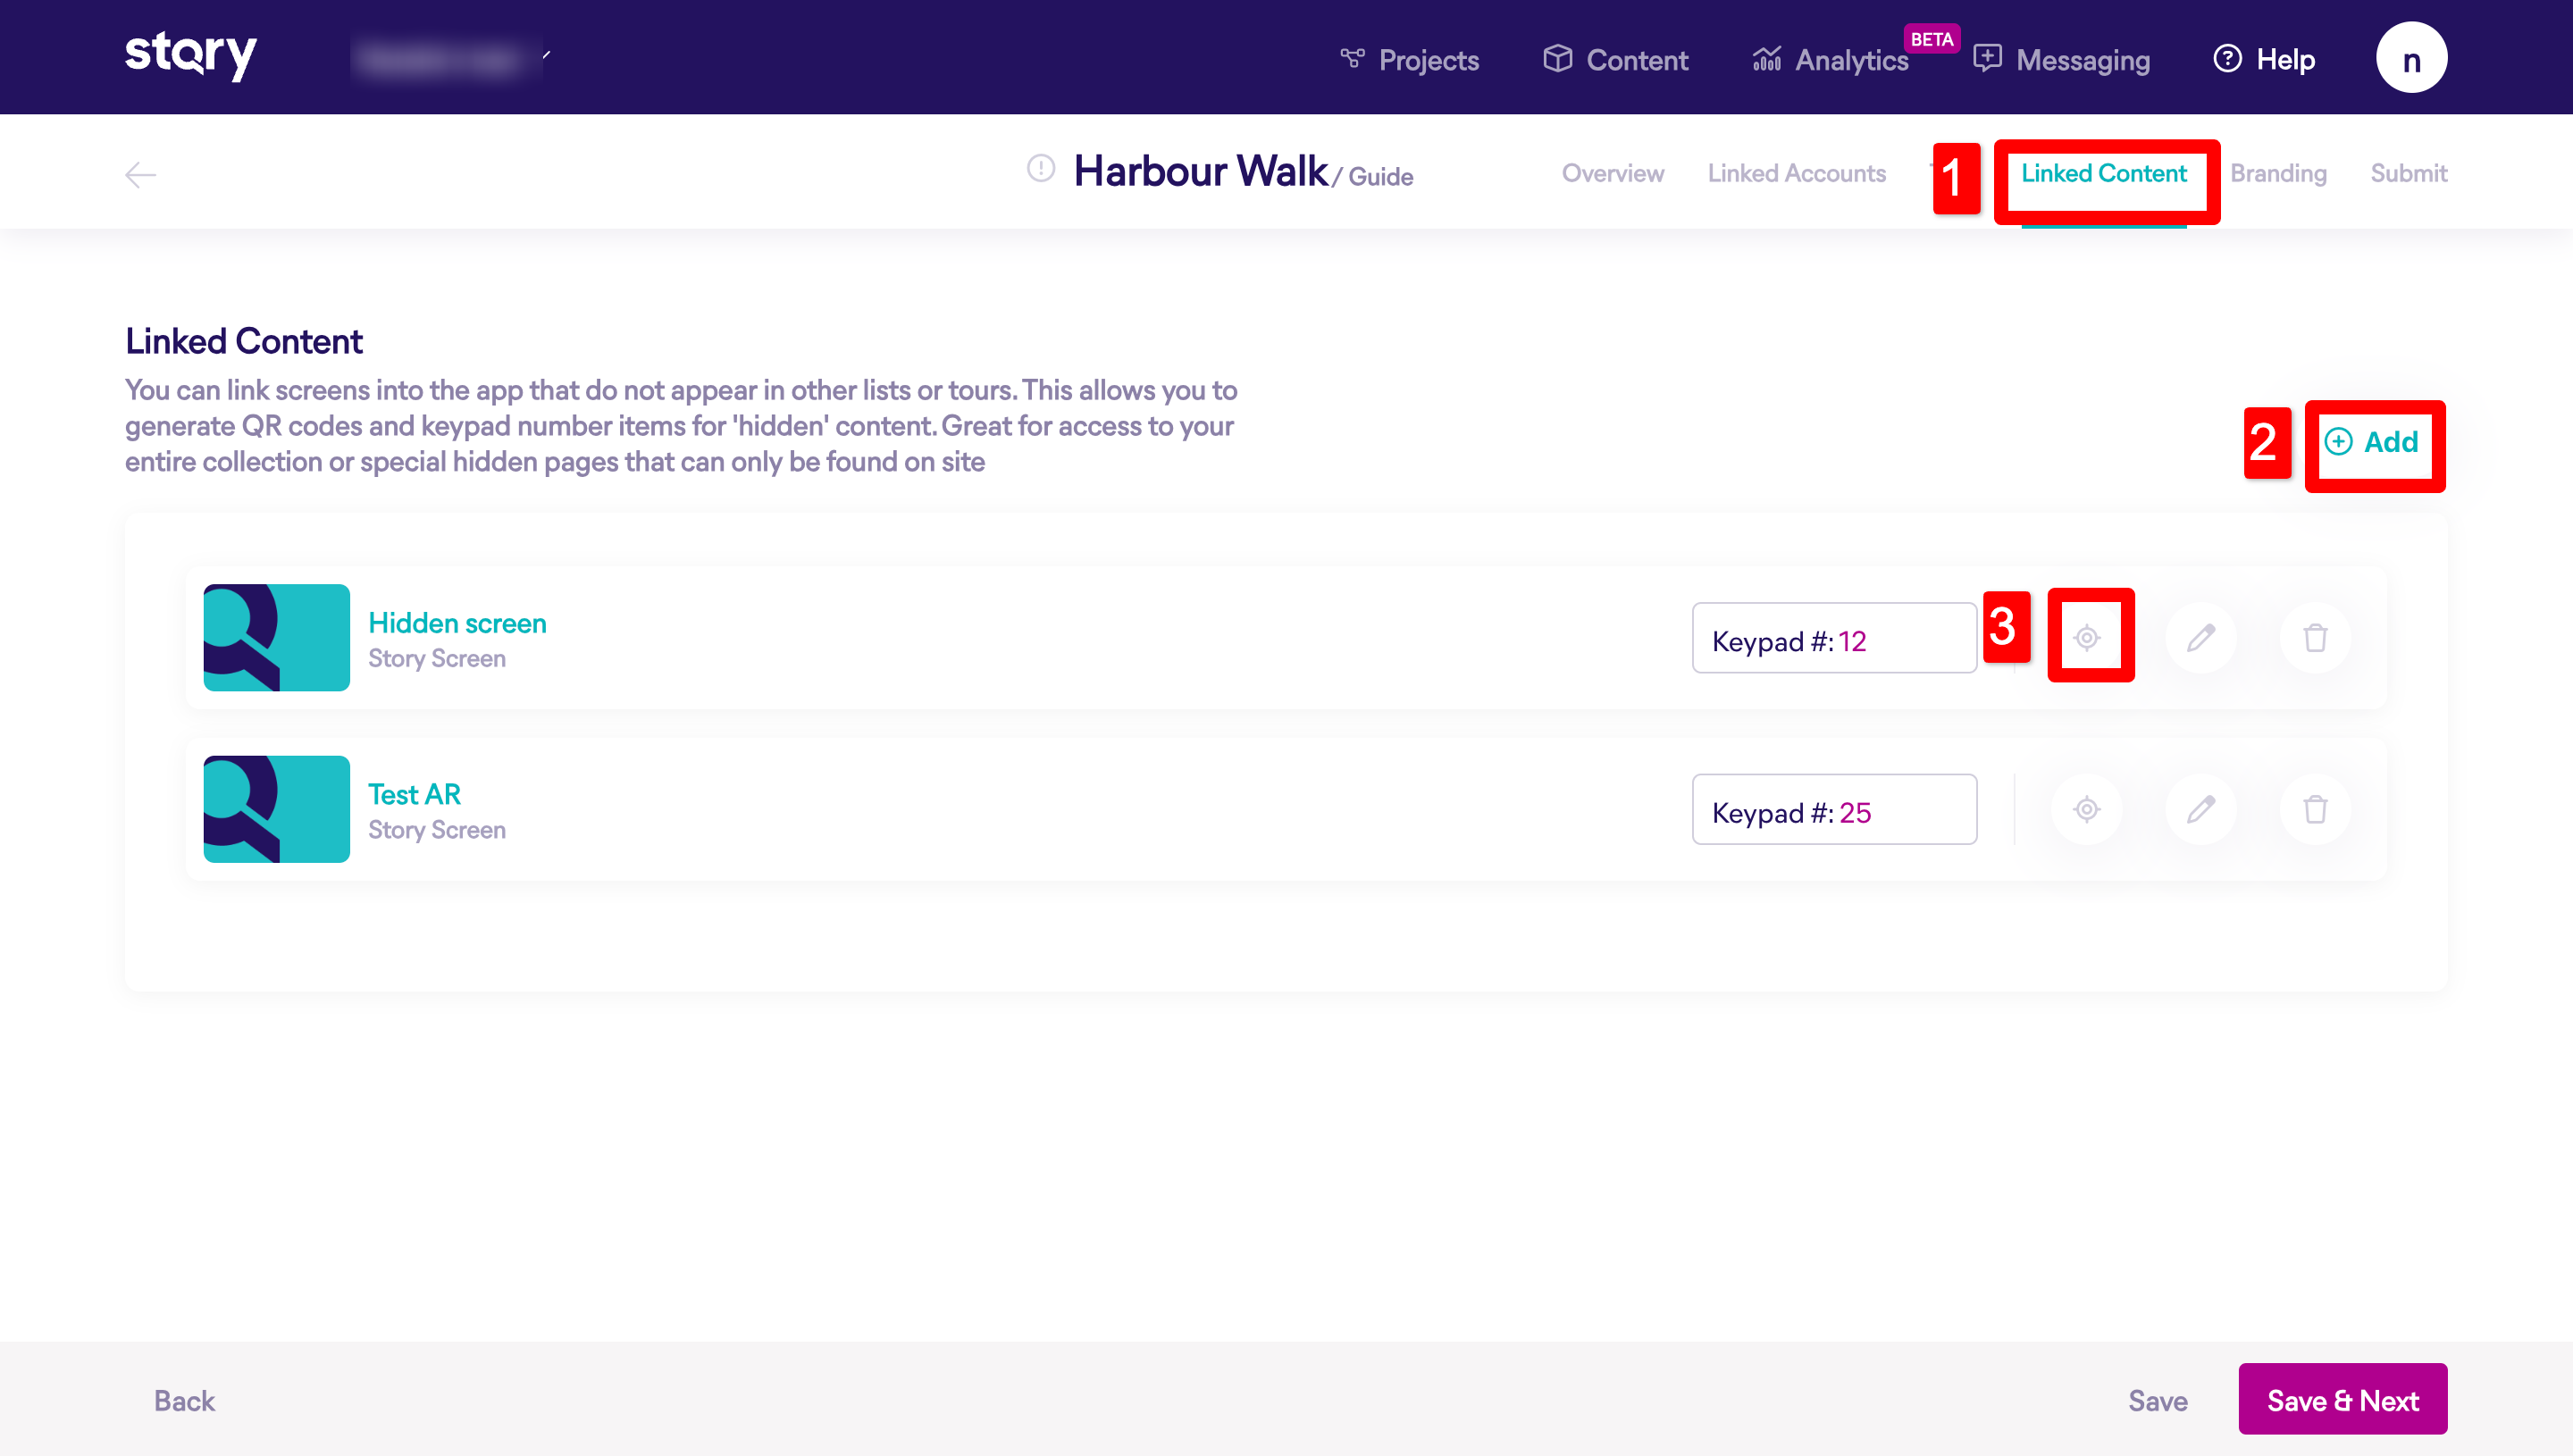The width and height of the screenshot is (2573, 1456).
Task: Click the locate icon for Hidden screen
Action: (x=2087, y=637)
